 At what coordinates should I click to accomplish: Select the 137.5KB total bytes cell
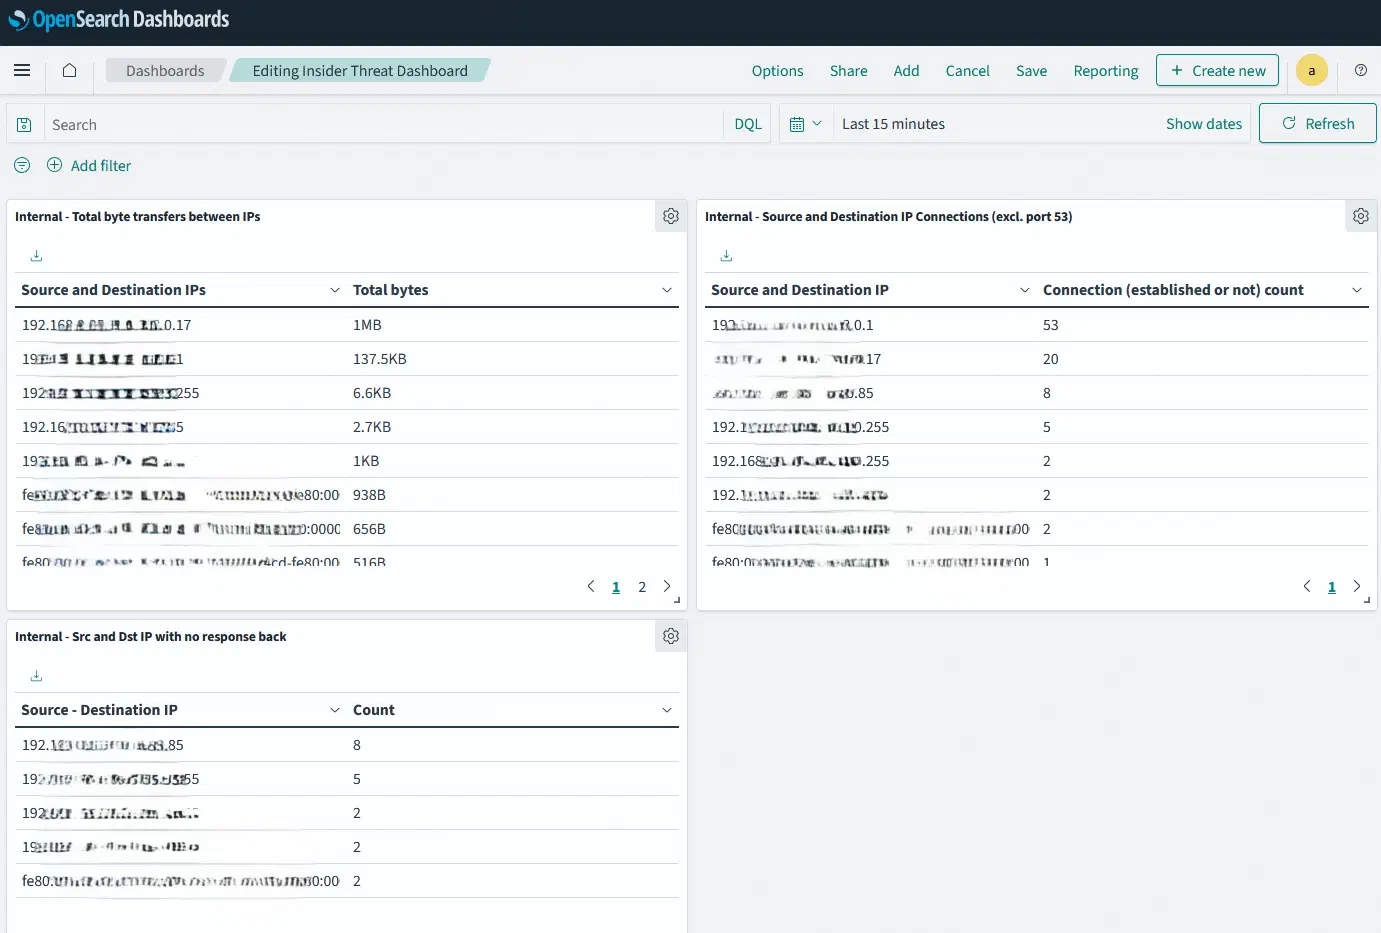[x=380, y=359]
